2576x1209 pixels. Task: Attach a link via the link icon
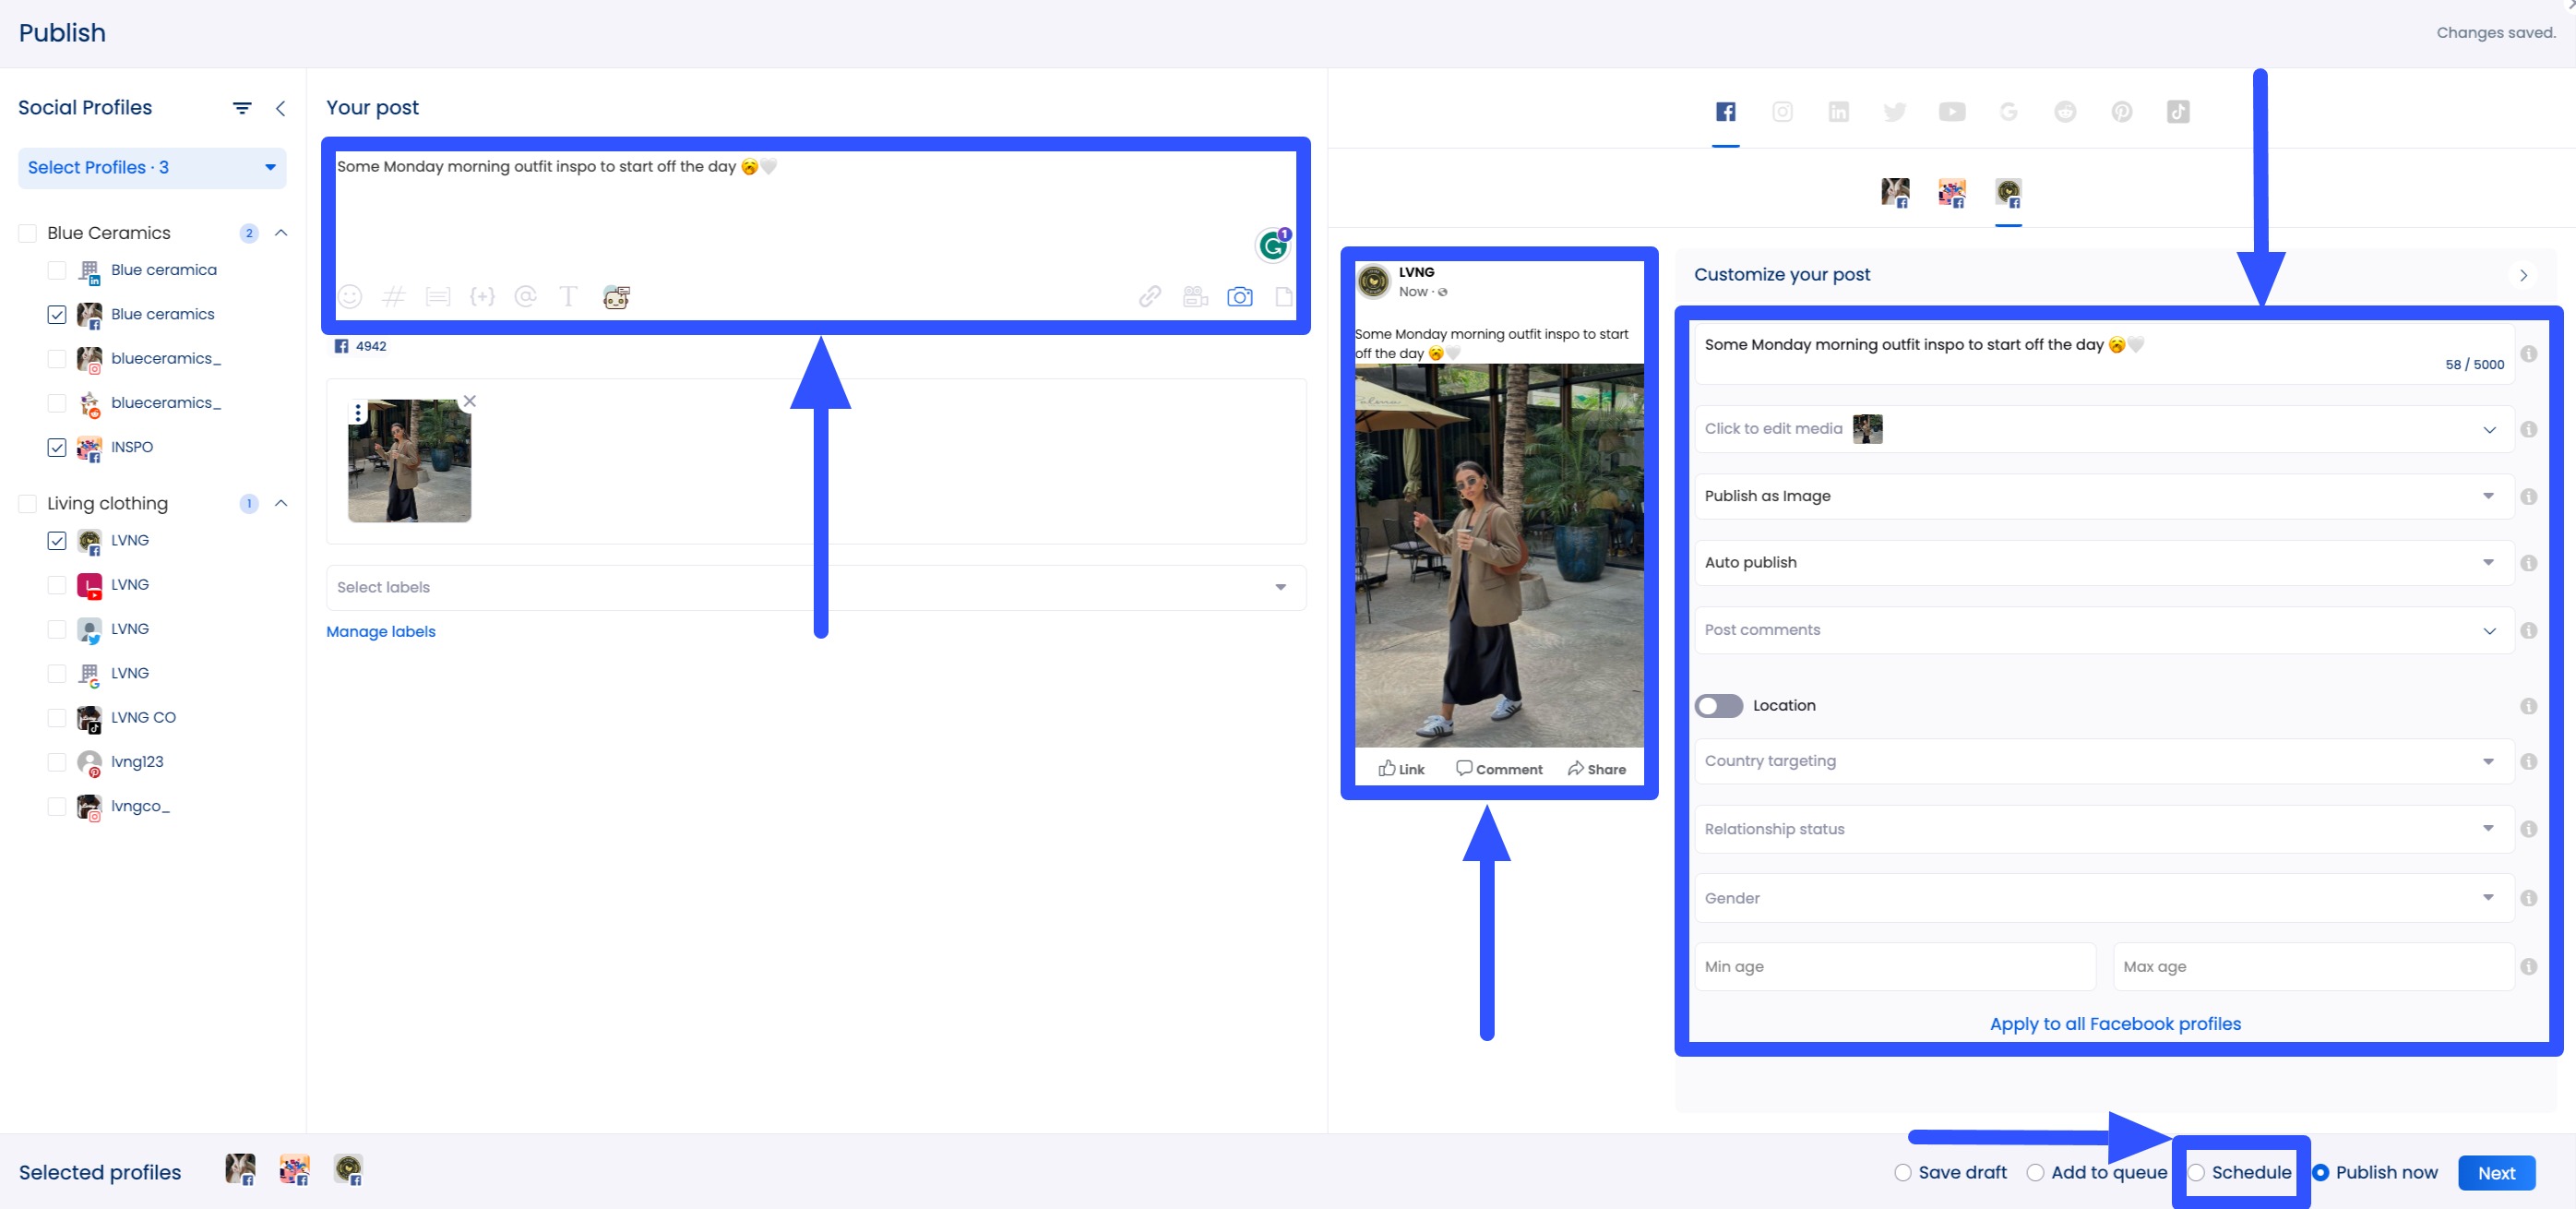pyautogui.click(x=1150, y=296)
